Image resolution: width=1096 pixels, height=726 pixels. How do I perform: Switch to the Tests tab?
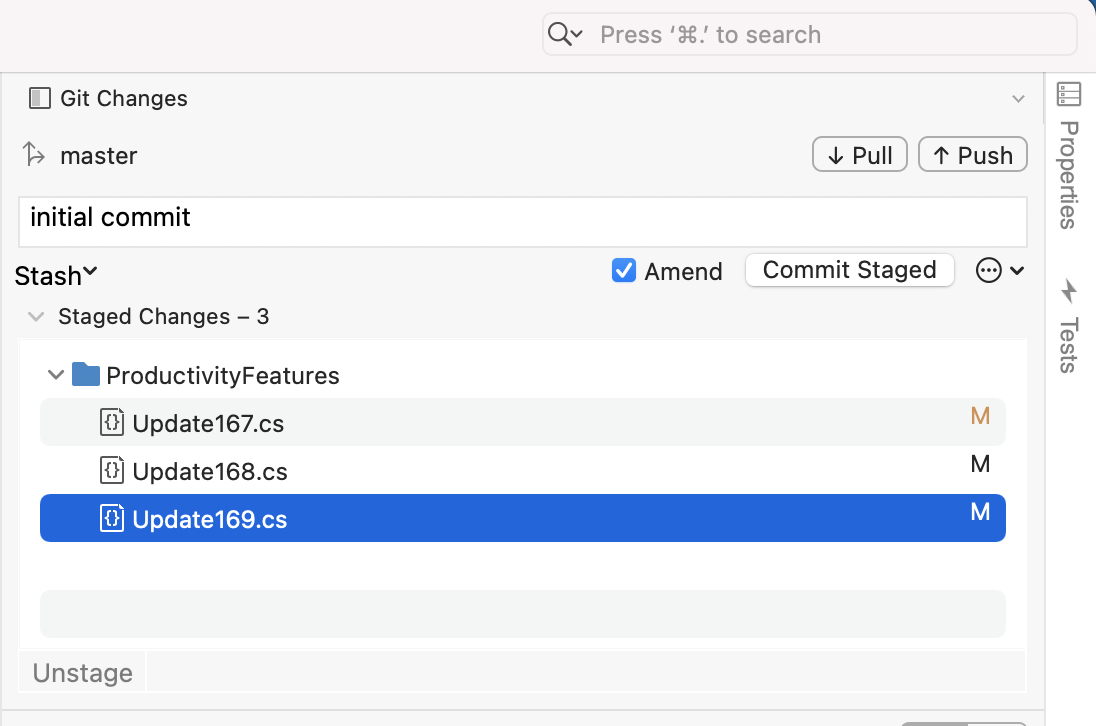[1068, 344]
